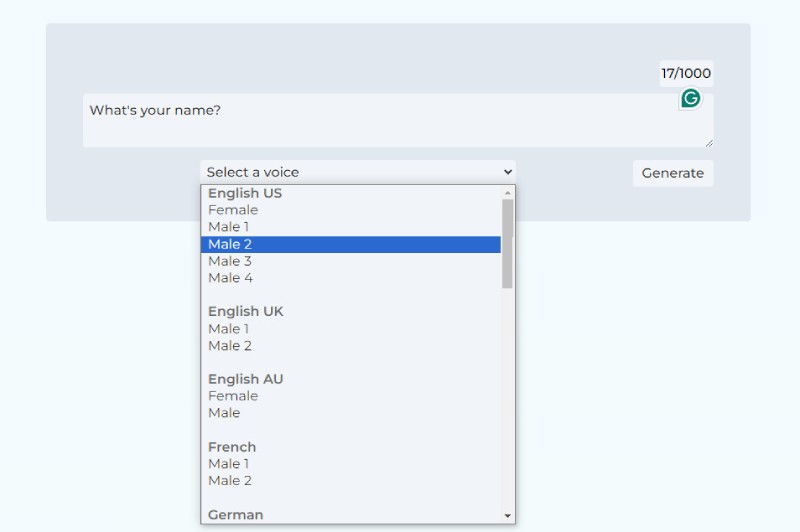Pick English UK Male 2 voice

(x=230, y=346)
